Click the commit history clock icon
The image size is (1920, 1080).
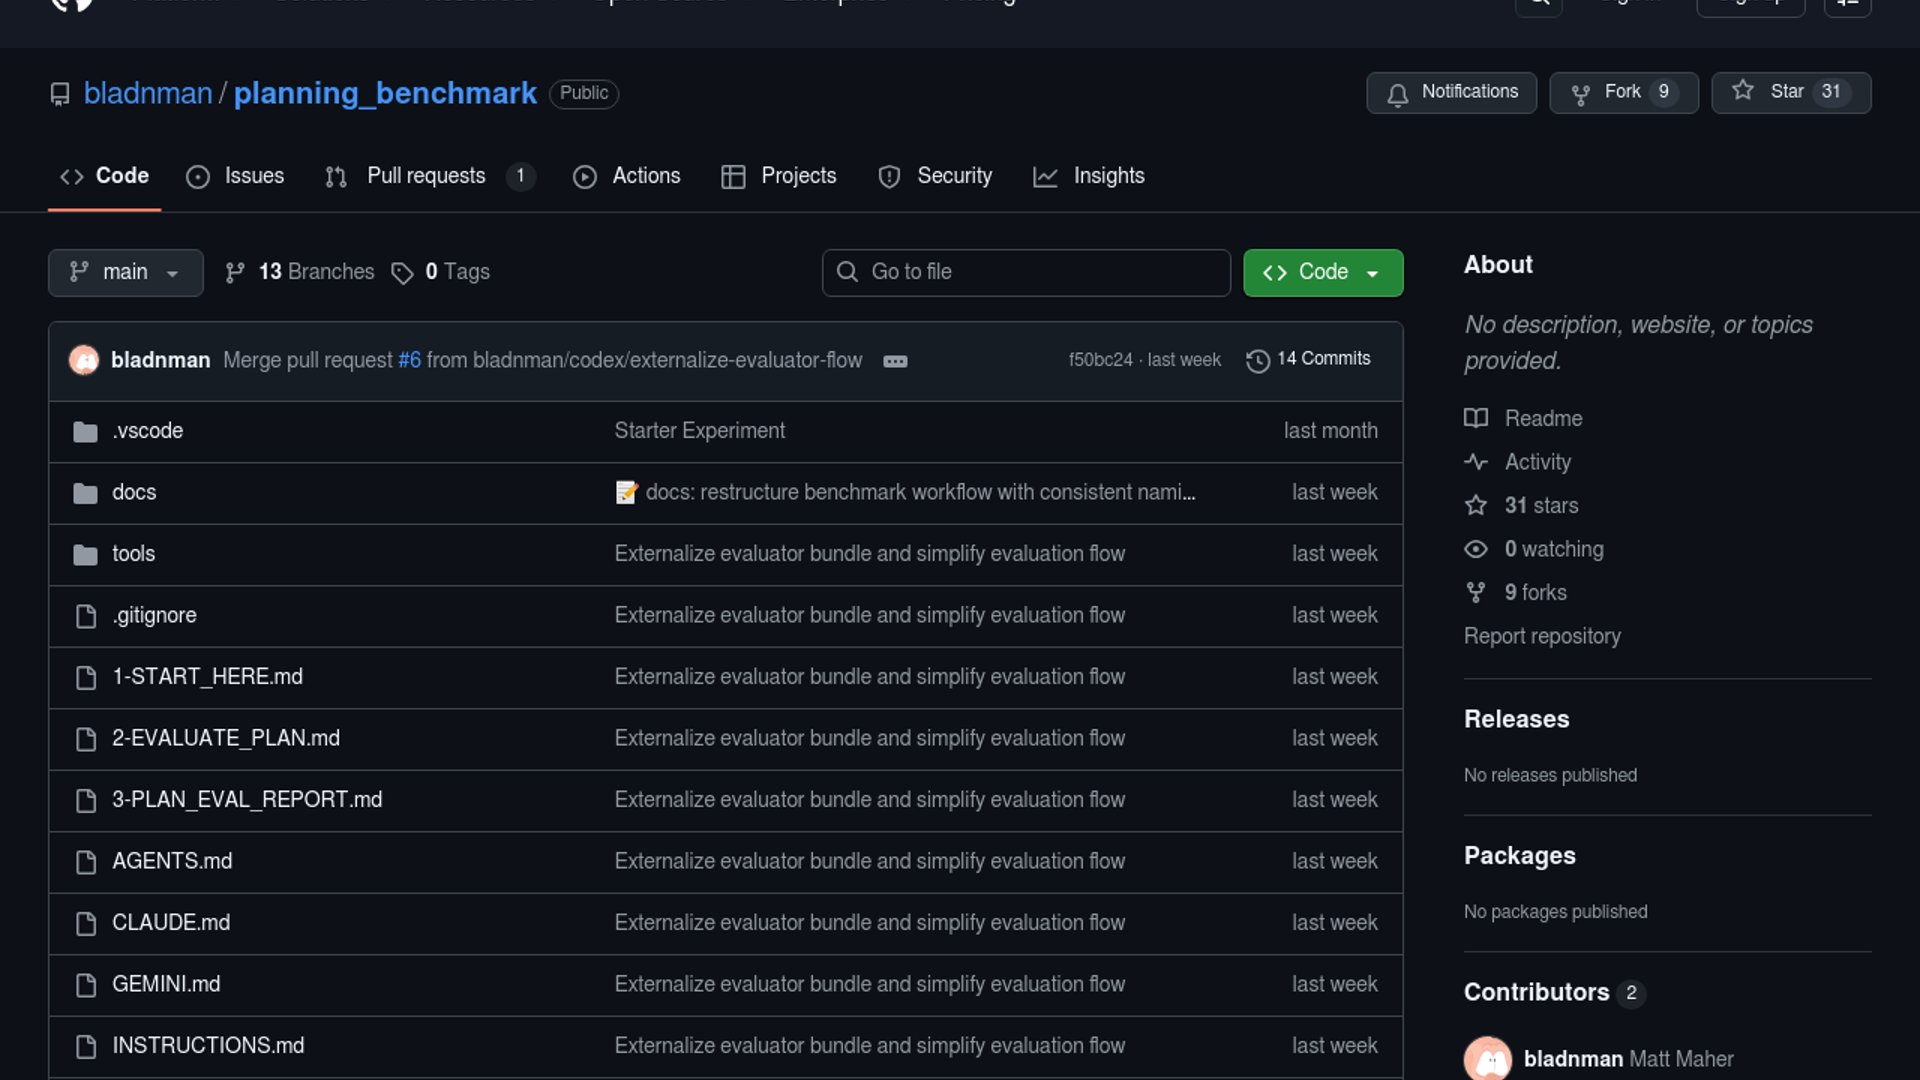point(1257,360)
